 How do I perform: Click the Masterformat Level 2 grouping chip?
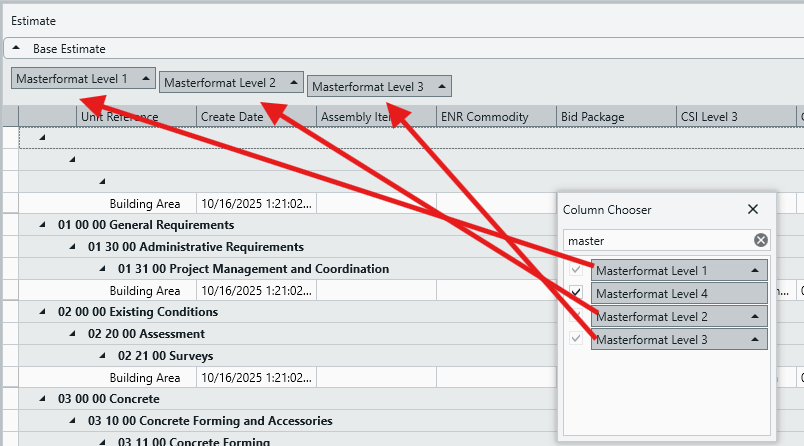pyautogui.click(x=220, y=83)
